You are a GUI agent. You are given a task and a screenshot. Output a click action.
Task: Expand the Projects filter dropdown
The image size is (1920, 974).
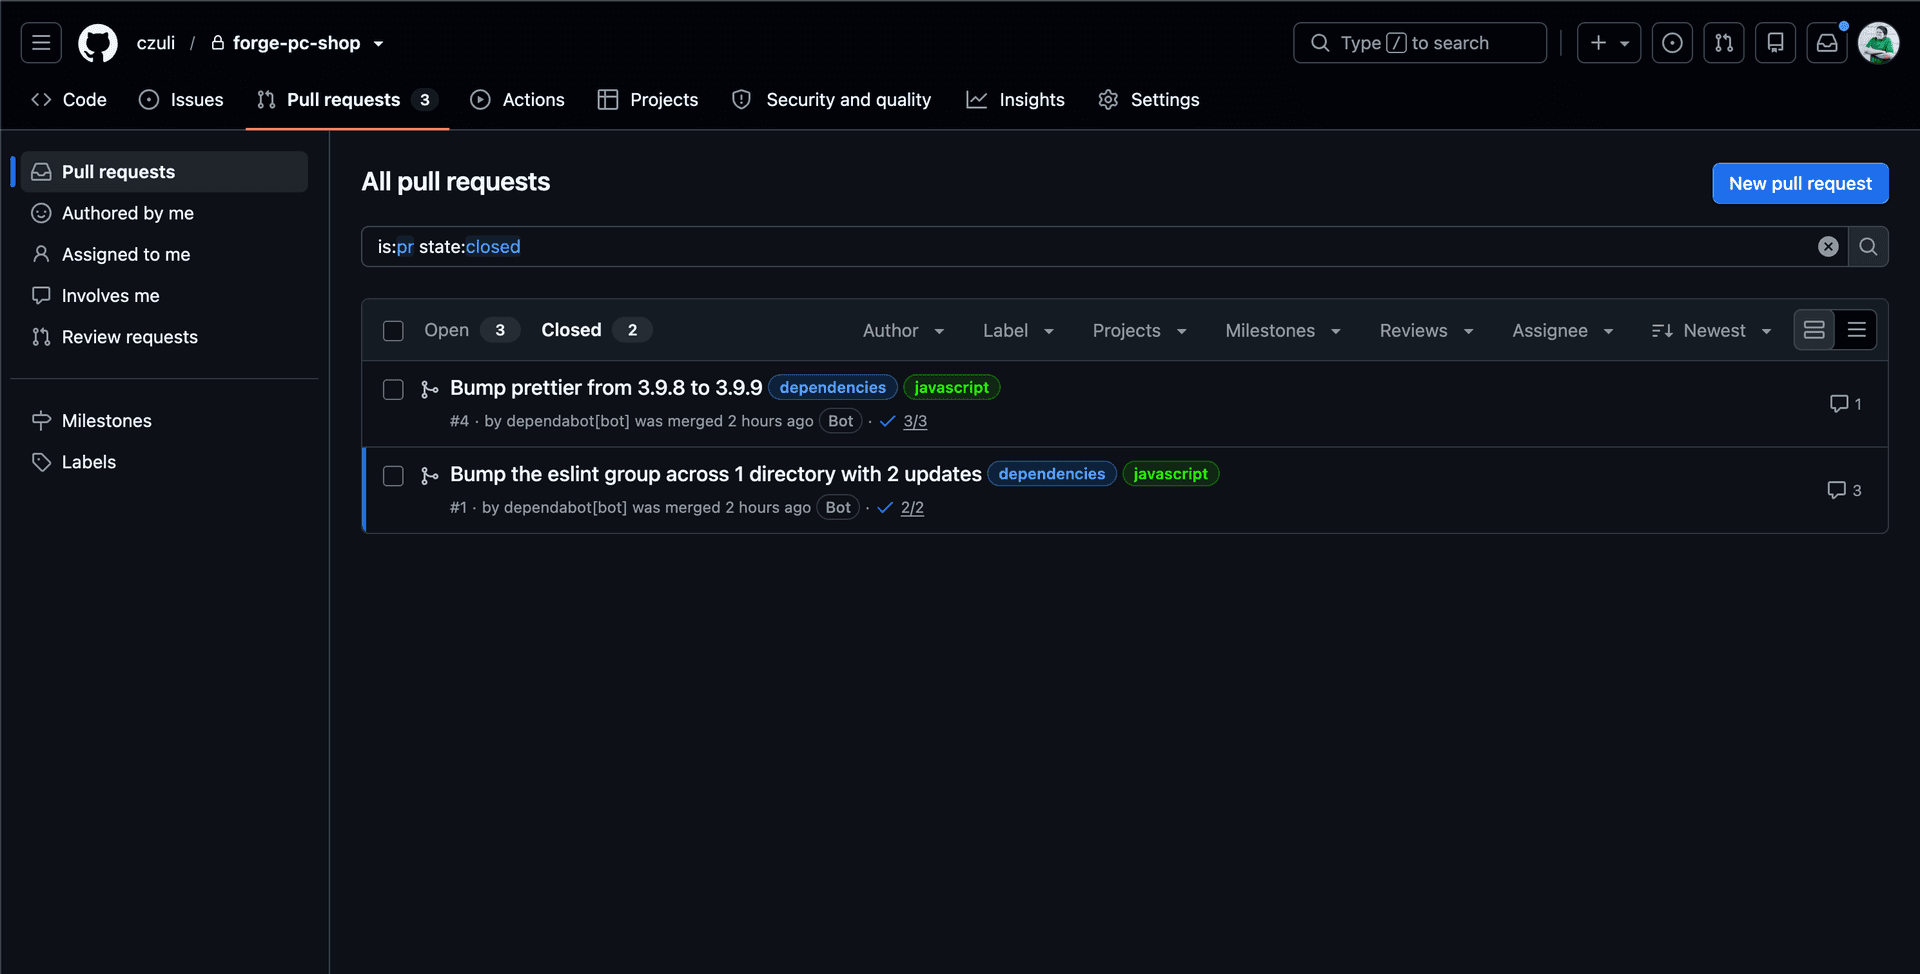point(1139,331)
